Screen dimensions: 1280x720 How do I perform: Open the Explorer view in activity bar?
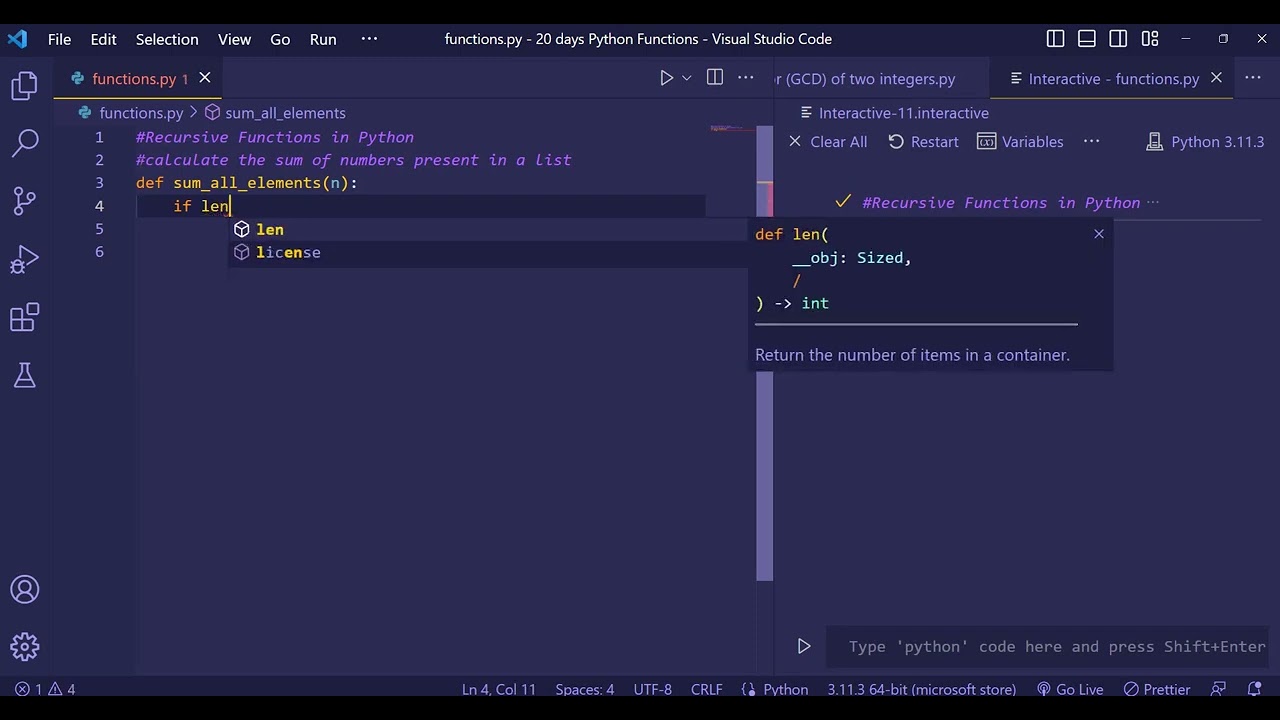point(25,85)
